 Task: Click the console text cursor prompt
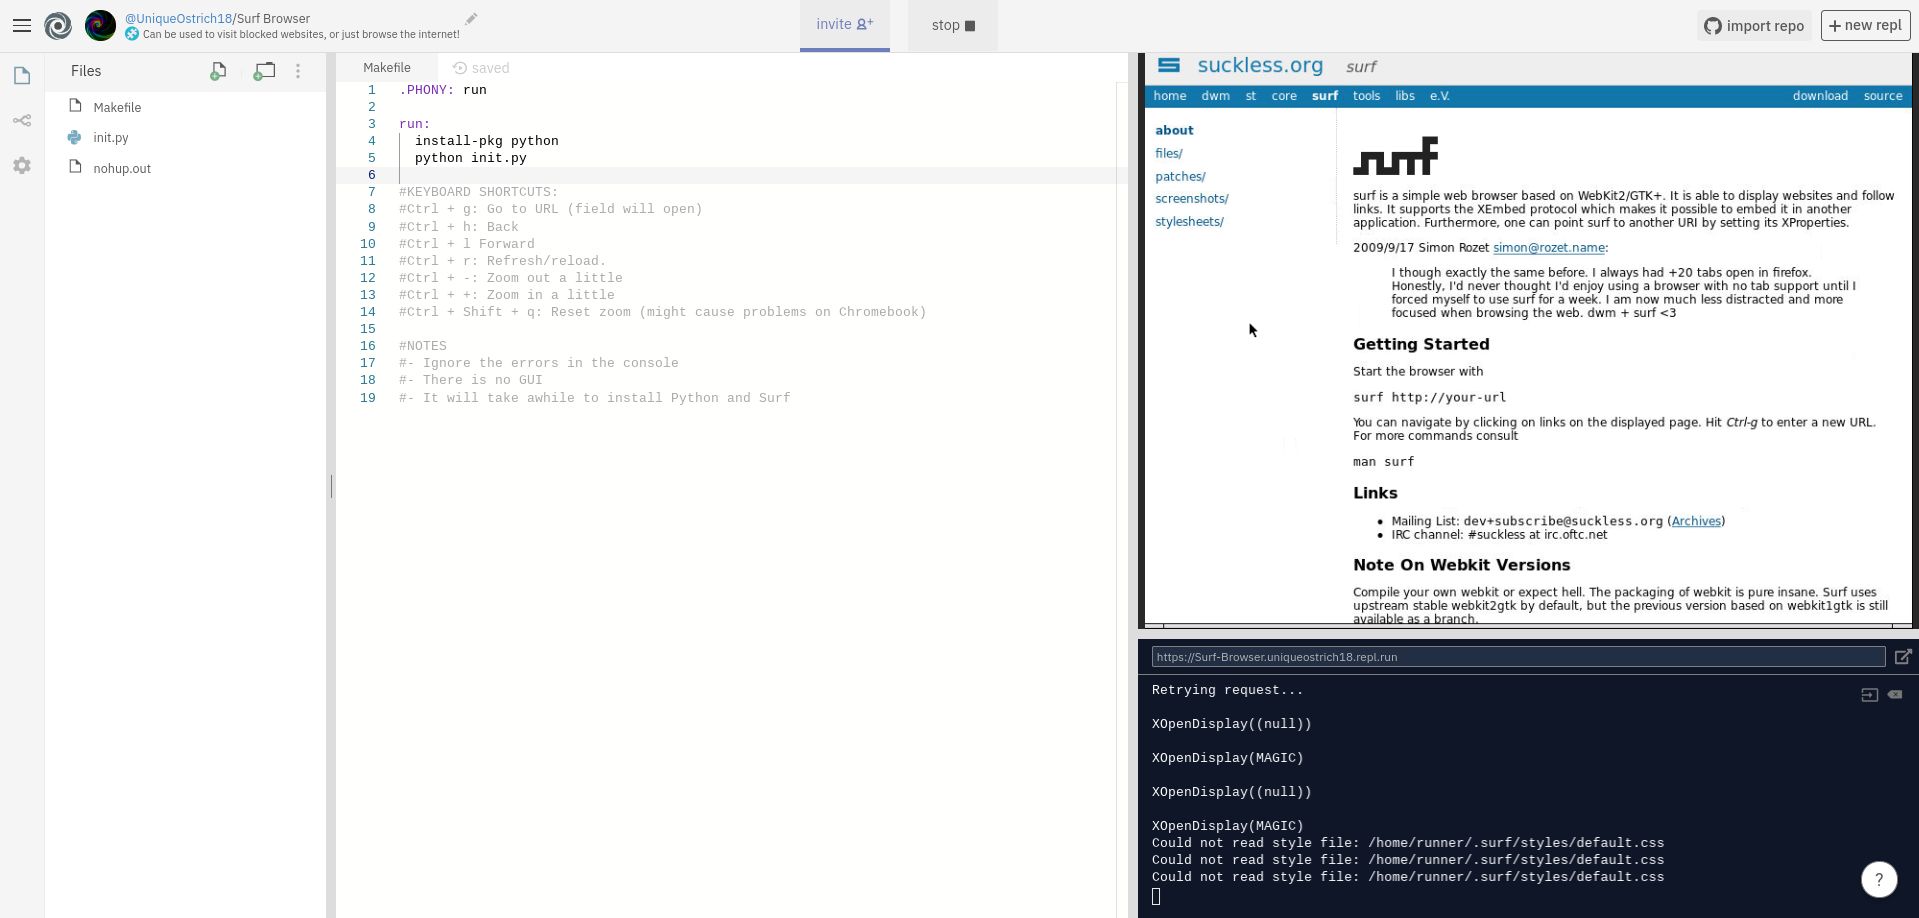(x=1156, y=896)
